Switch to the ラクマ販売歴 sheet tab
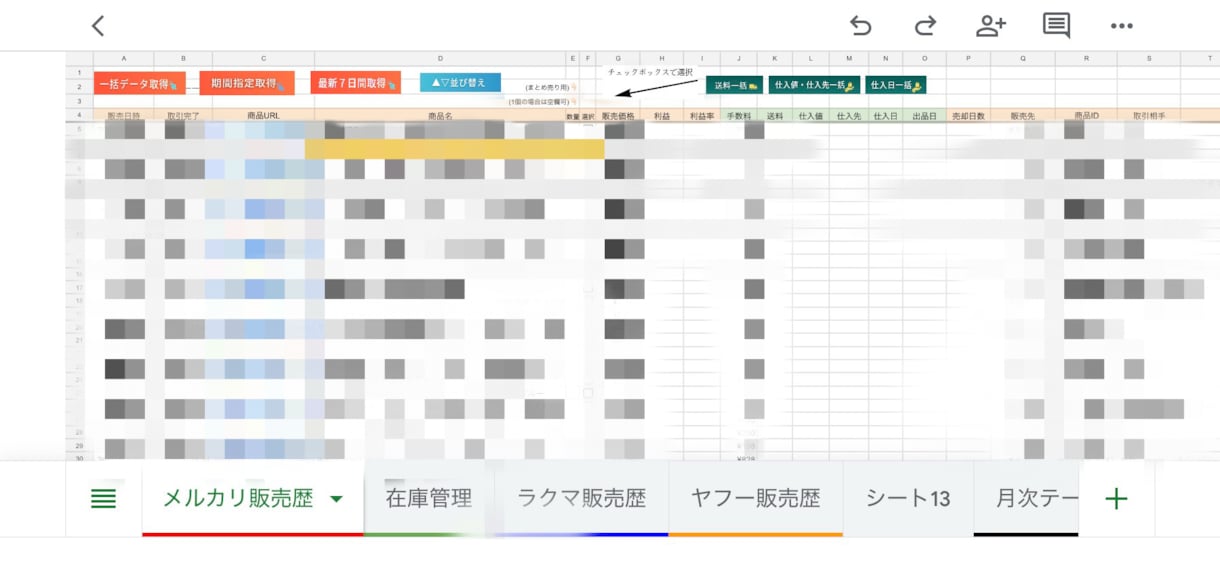This screenshot has width=1220, height=564. point(581,498)
